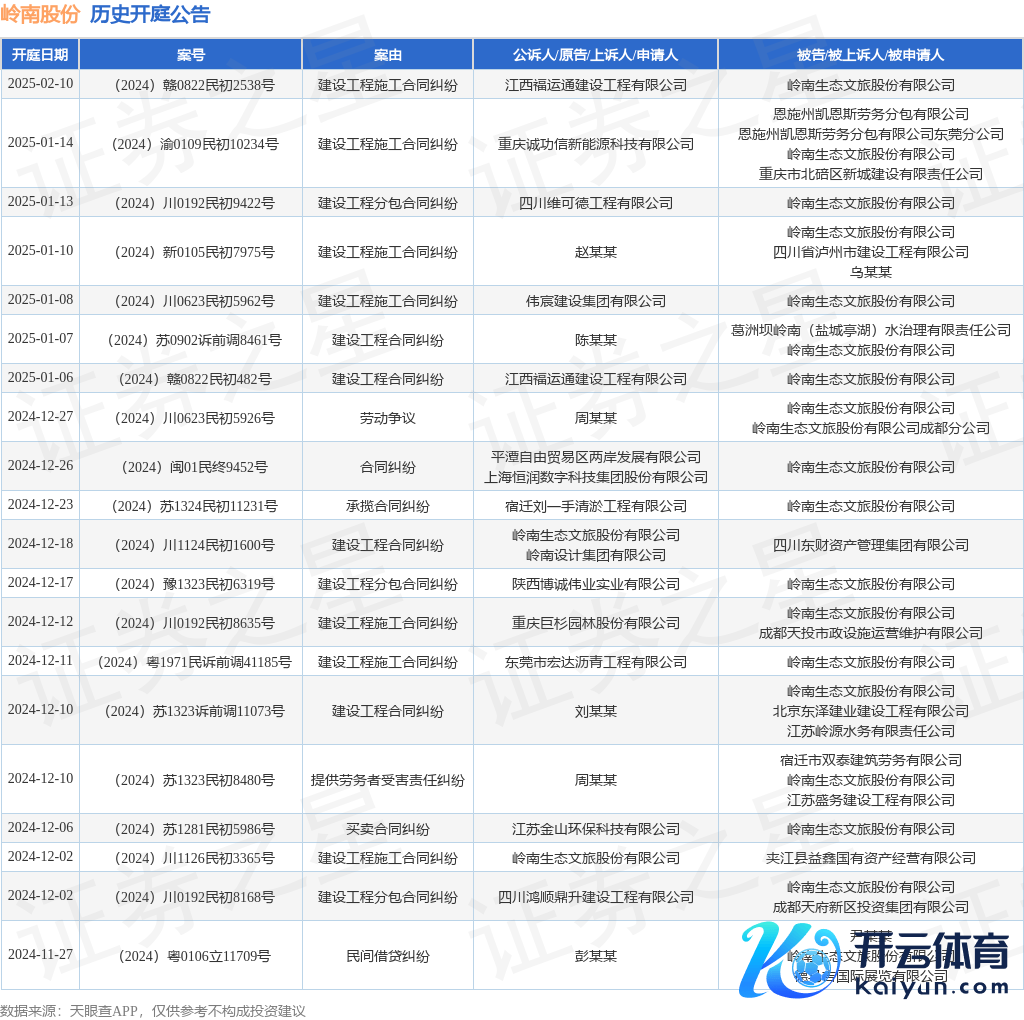
Task: Select the 劳动争议 case cause cell
Action: [x=387, y=418]
